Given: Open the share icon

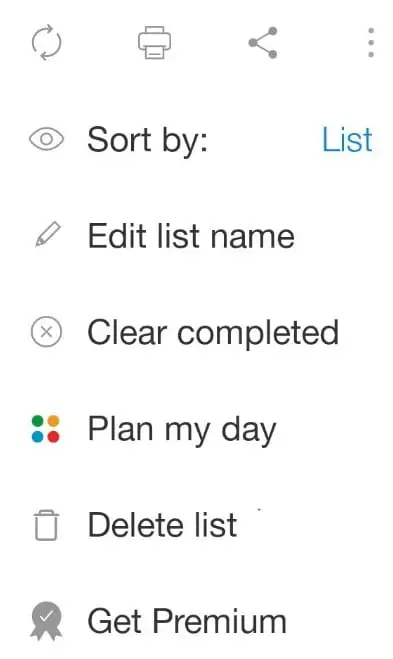Looking at the screenshot, I should coord(263,42).
